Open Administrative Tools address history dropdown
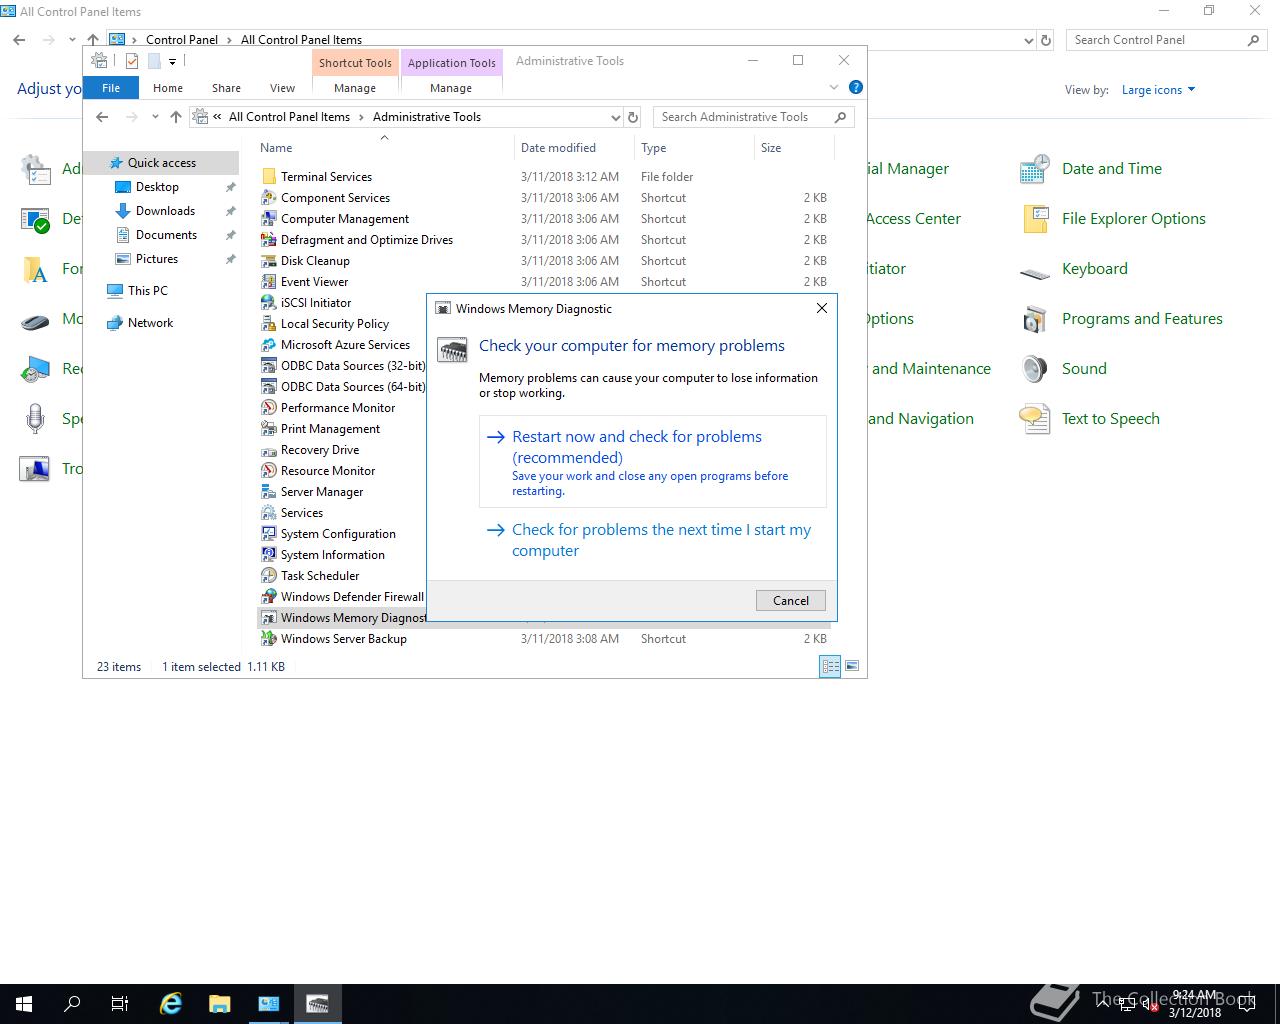Screen dimensions: 1280x1024 tap(615, 117)
